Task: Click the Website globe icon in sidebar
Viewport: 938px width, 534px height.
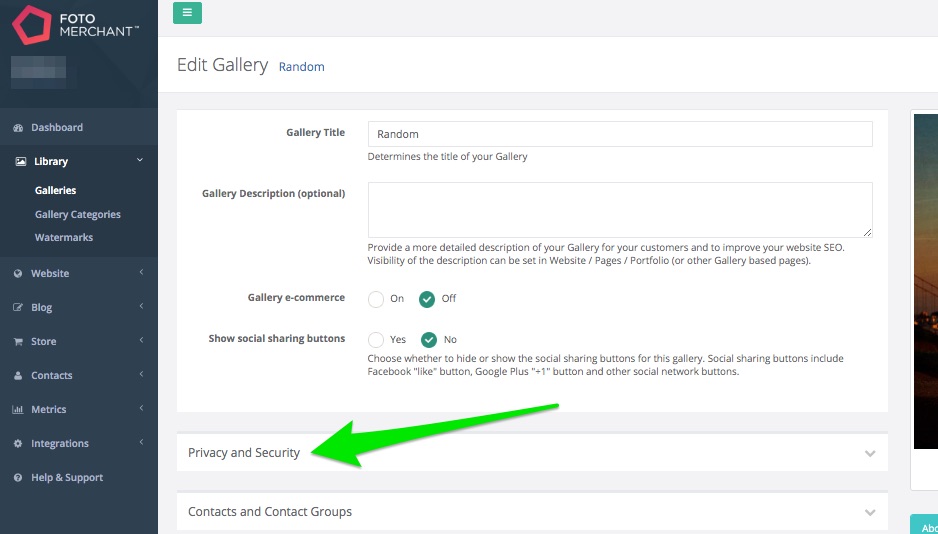Action: (18, 273)
